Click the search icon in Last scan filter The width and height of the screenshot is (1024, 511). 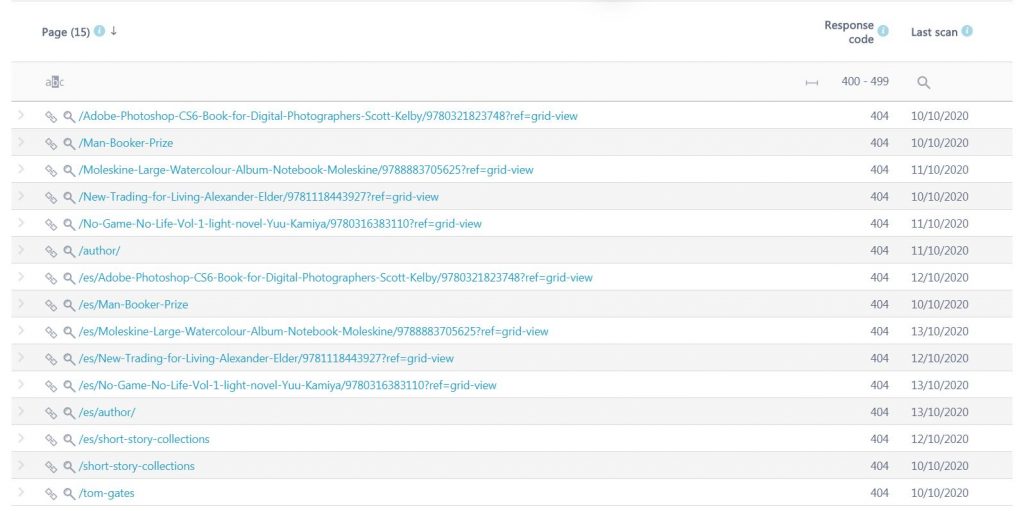(x=923, y=82)
